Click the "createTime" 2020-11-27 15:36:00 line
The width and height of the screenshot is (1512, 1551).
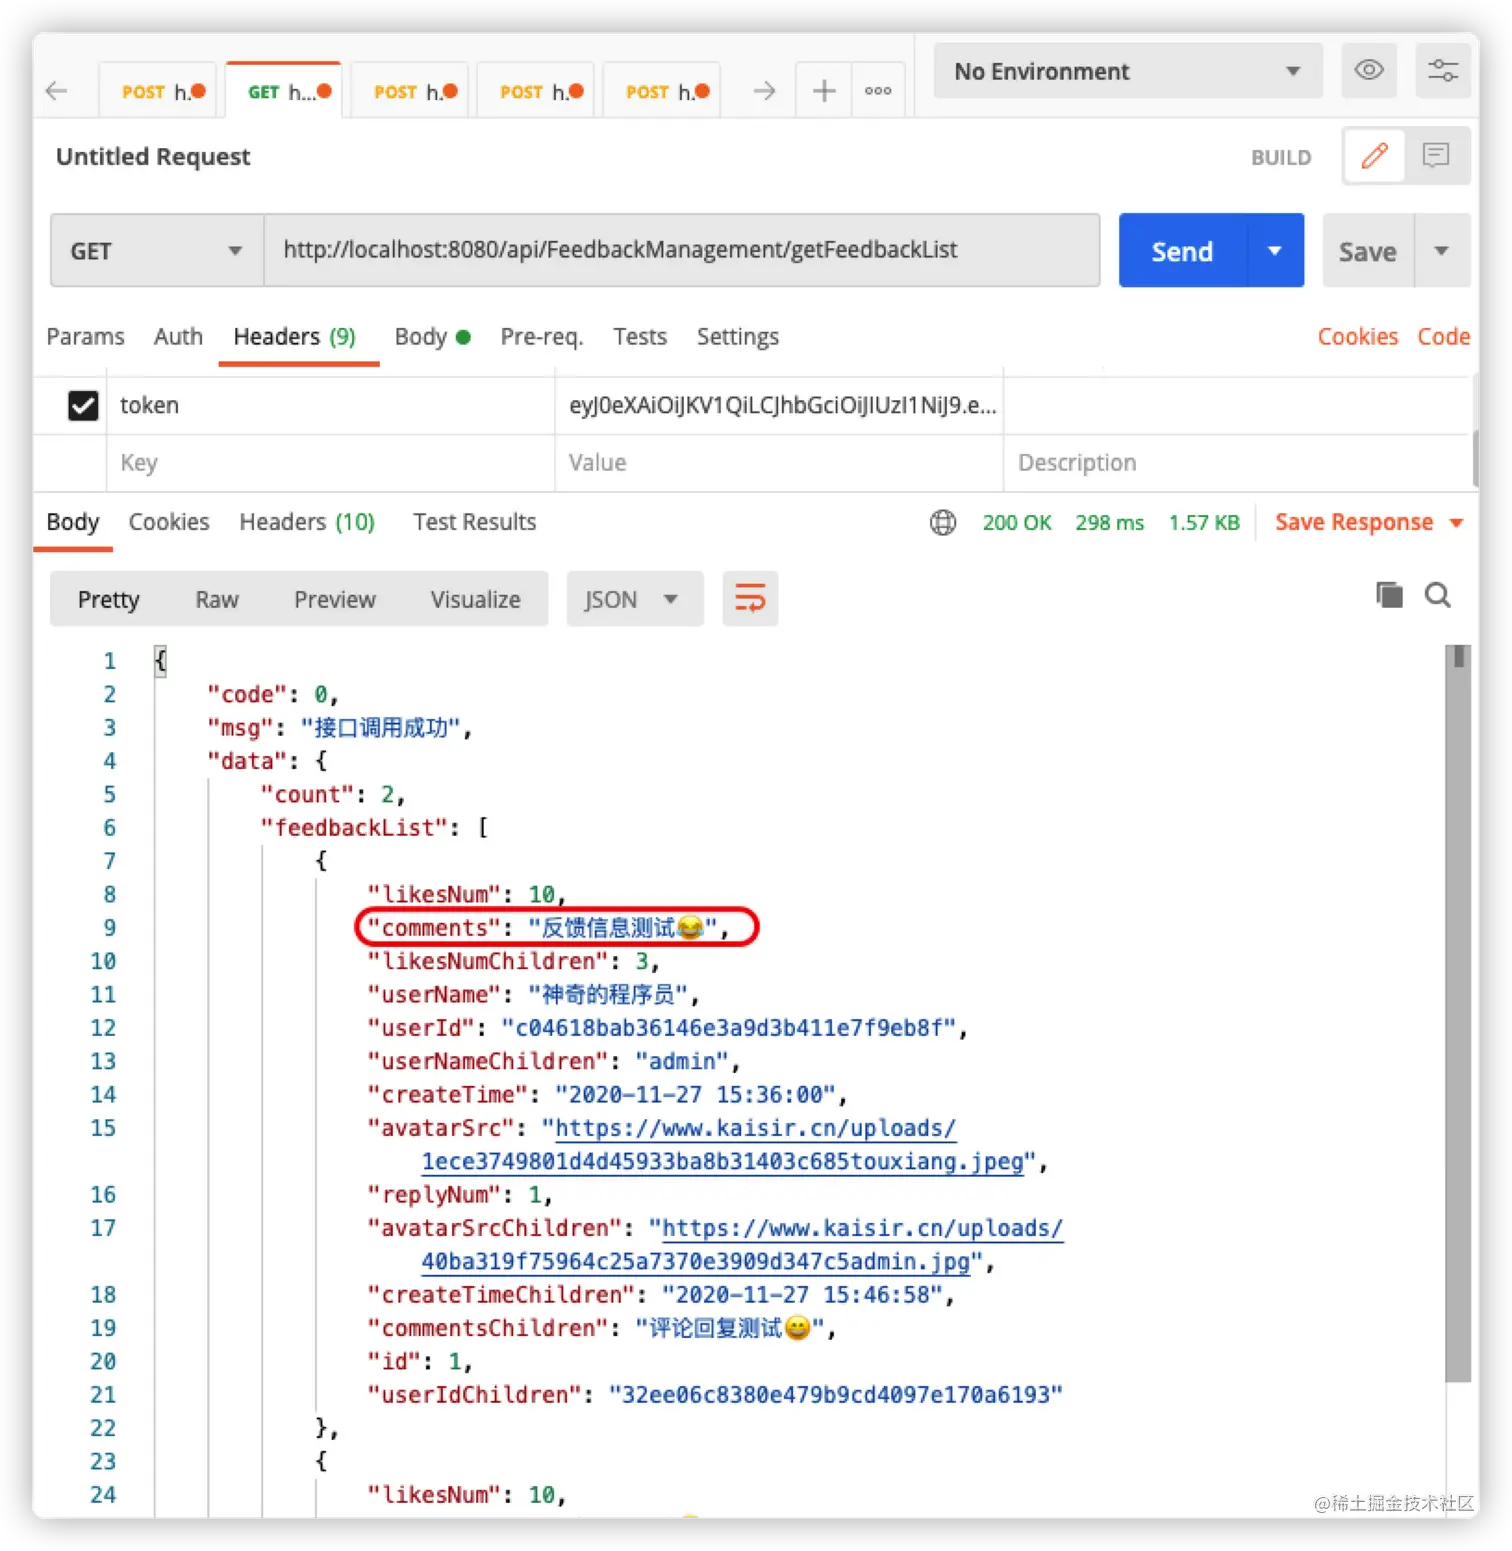(x=607, y=1094)
